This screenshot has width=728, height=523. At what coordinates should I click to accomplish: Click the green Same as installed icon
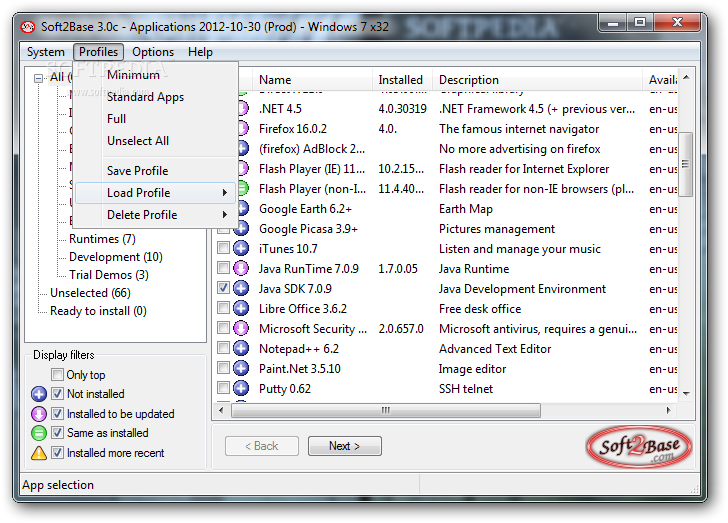39,433
